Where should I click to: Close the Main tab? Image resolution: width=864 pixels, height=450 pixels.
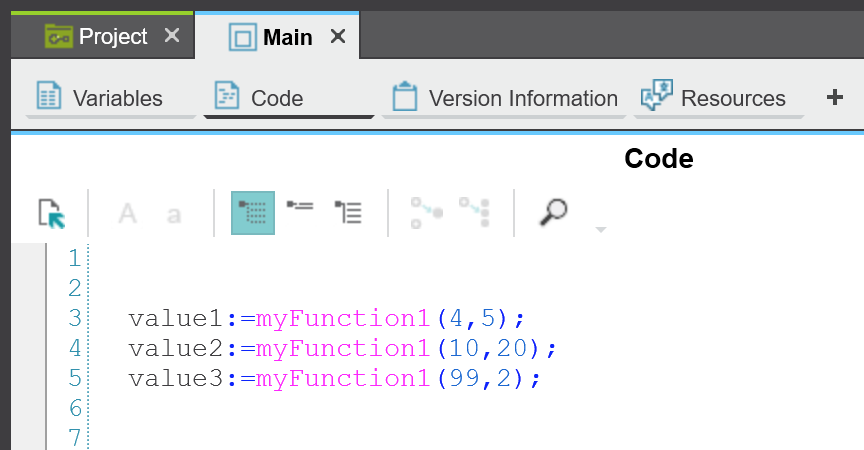click(x=338, y=37)
